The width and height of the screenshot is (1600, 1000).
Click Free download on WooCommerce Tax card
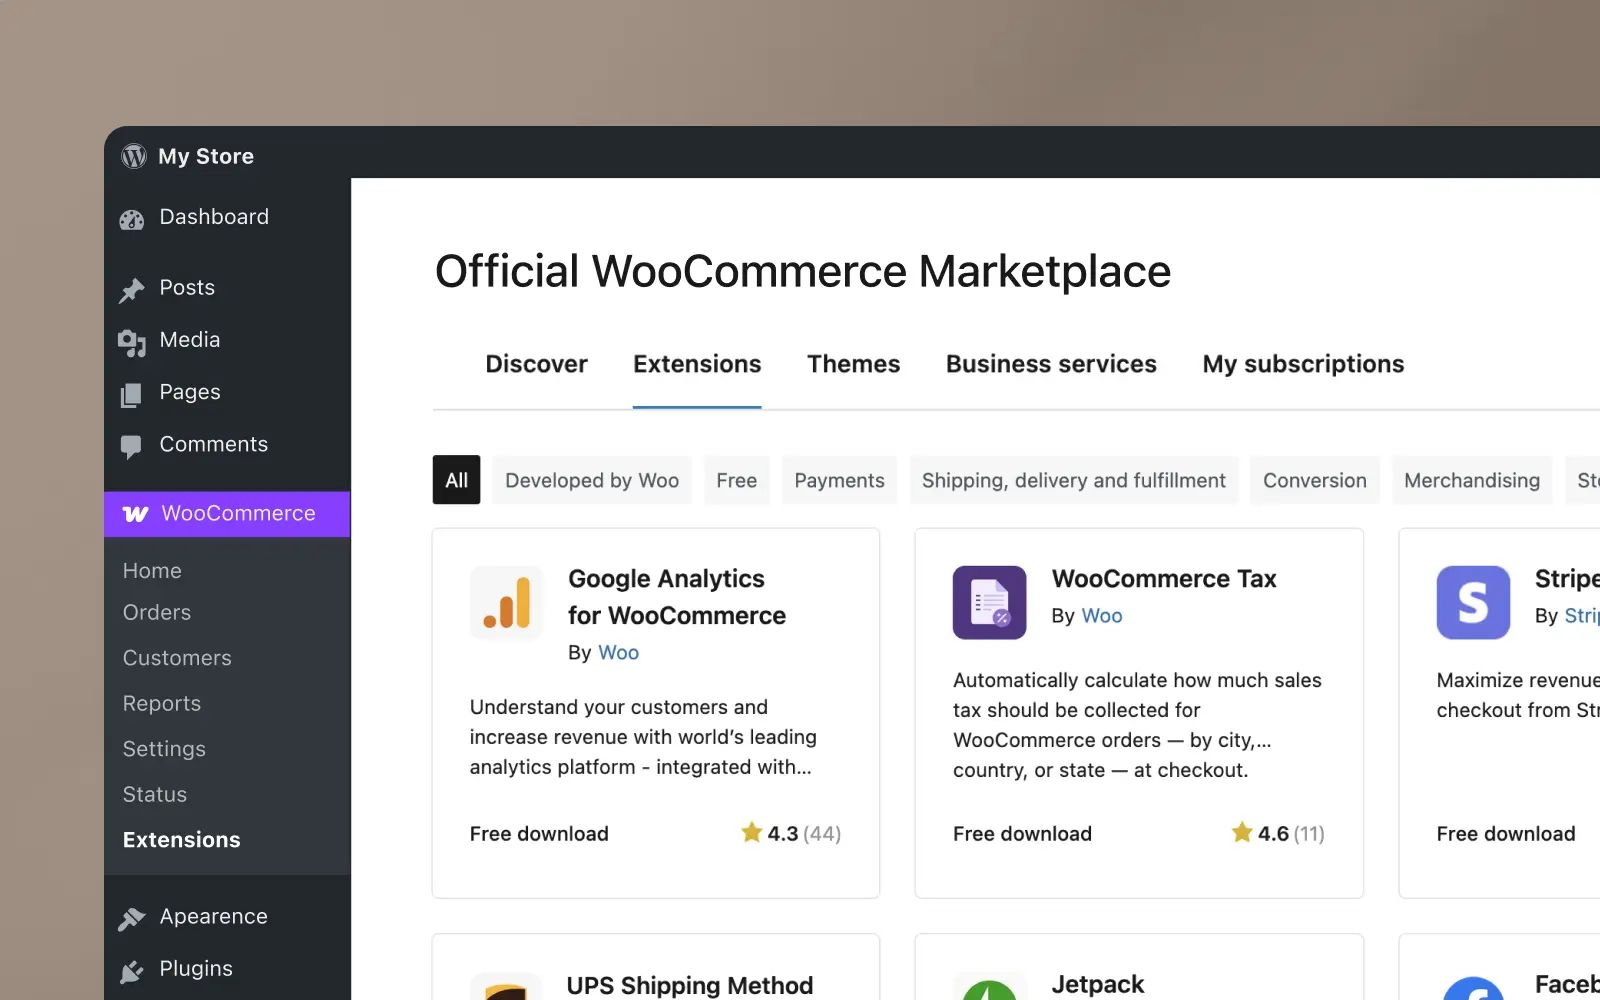pos(1022,834)
